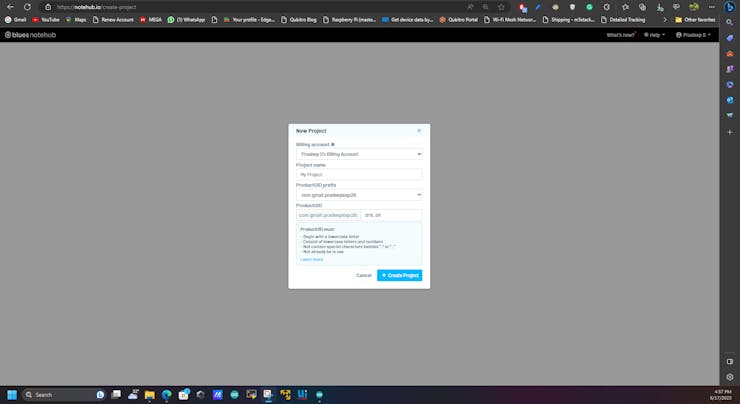Open YouTube bookmark

(46, 20)
